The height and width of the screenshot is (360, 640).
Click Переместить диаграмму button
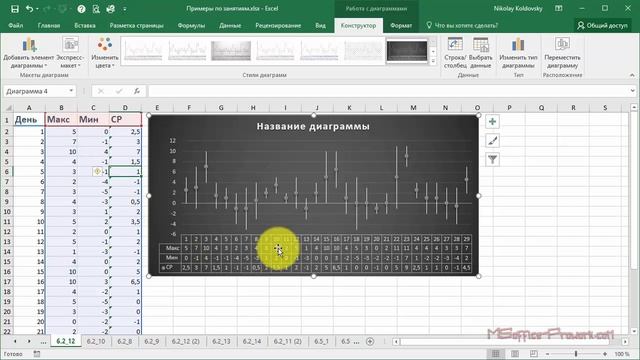coord(562,53)
